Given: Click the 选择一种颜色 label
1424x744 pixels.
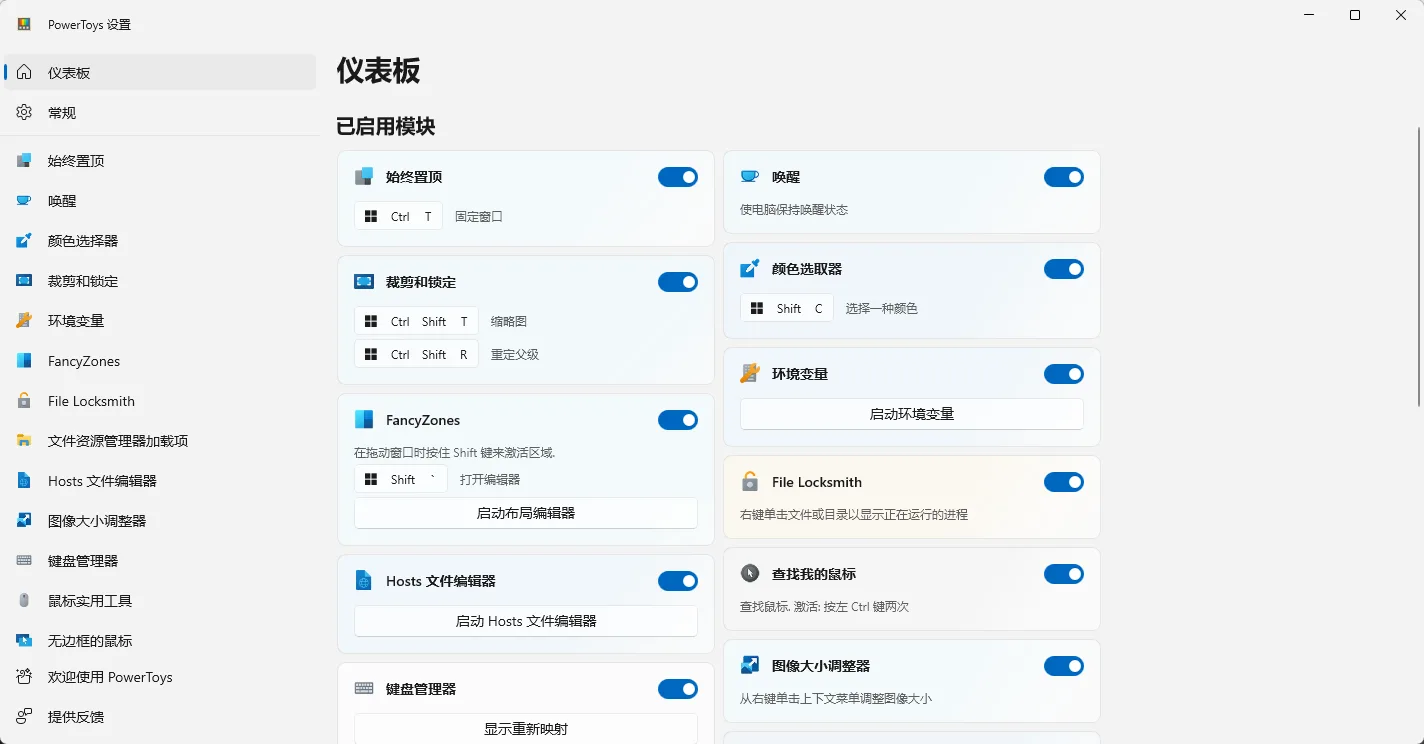Looking at the screenshot, I should [x=882, y=309].
